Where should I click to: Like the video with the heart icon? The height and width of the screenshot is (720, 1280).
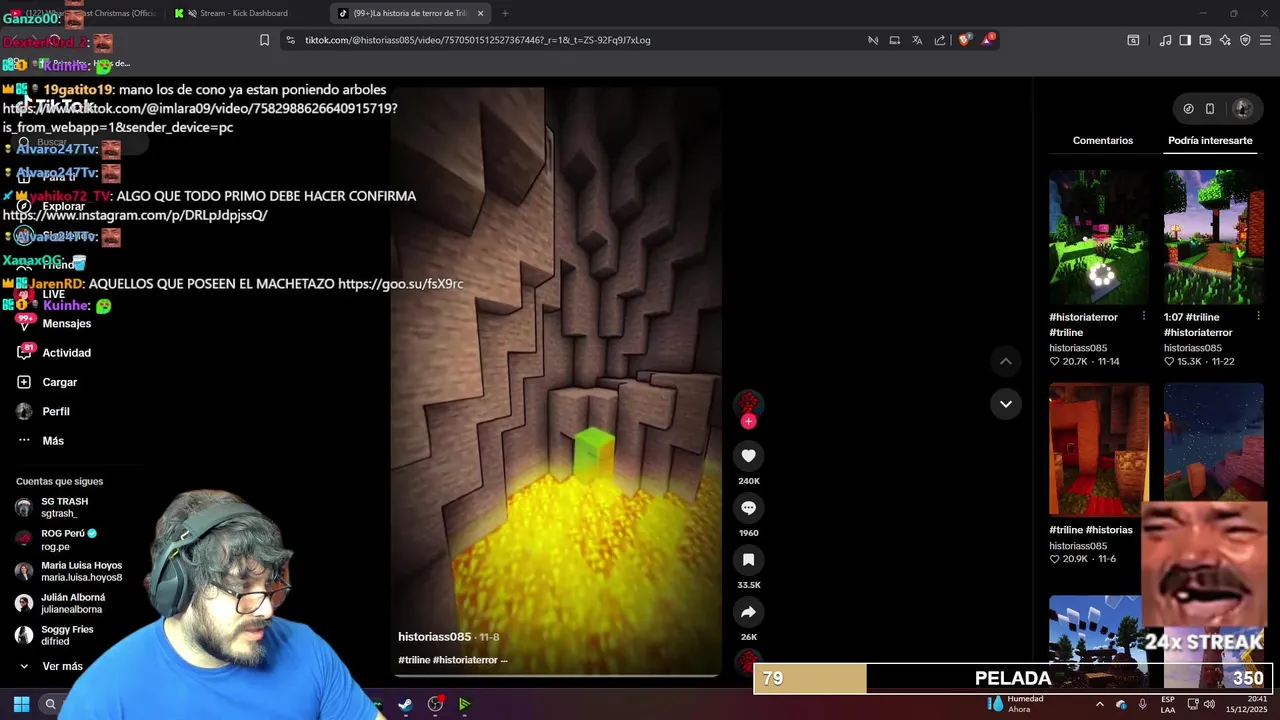click(x=748, y=456)
